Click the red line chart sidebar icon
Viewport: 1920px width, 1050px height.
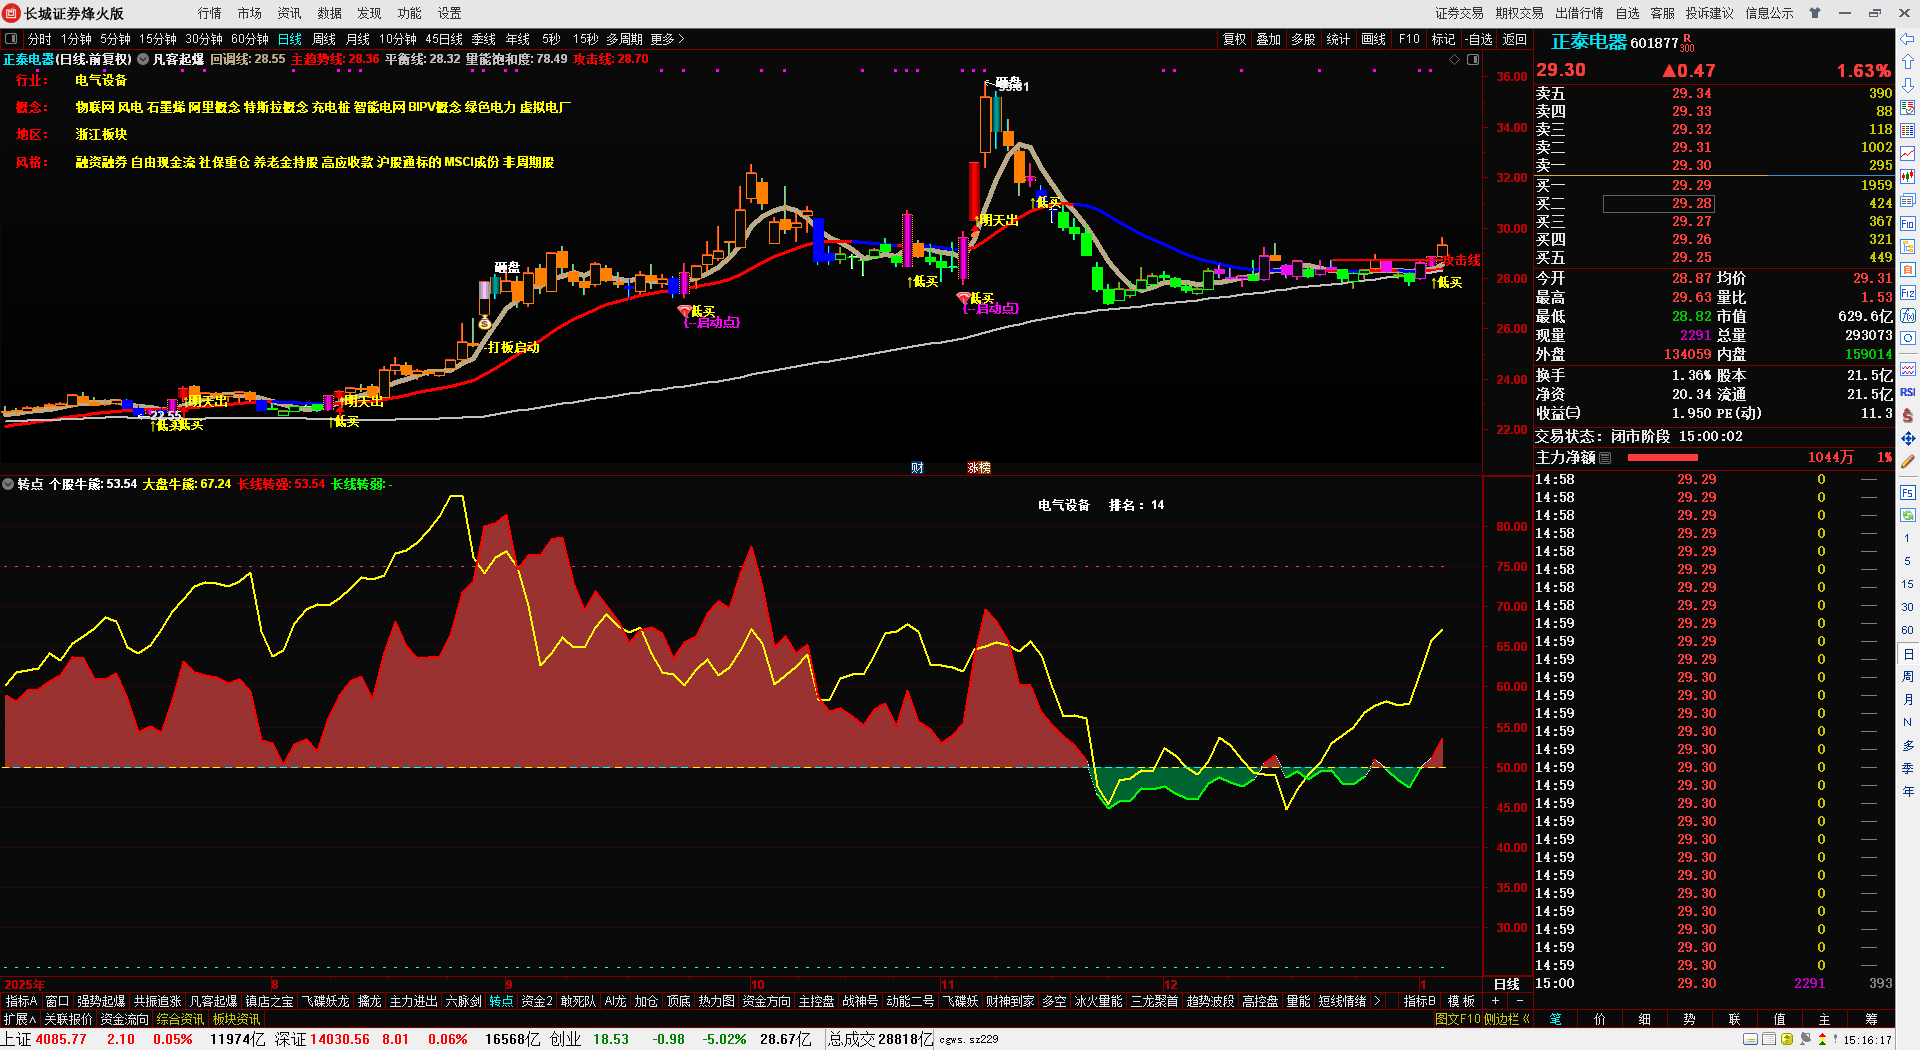(x=1907, y=154)
